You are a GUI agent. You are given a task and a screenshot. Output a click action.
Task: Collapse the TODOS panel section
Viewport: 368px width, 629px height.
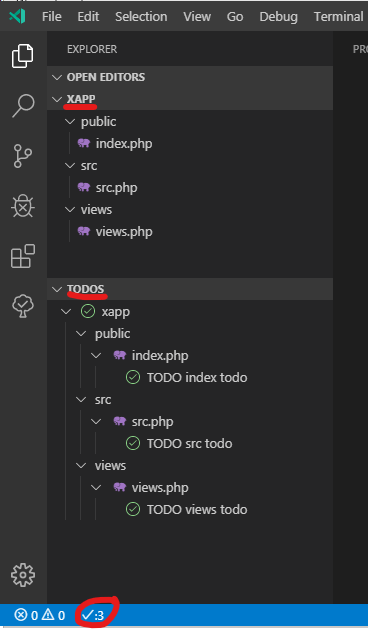click(x=57, y=289)
